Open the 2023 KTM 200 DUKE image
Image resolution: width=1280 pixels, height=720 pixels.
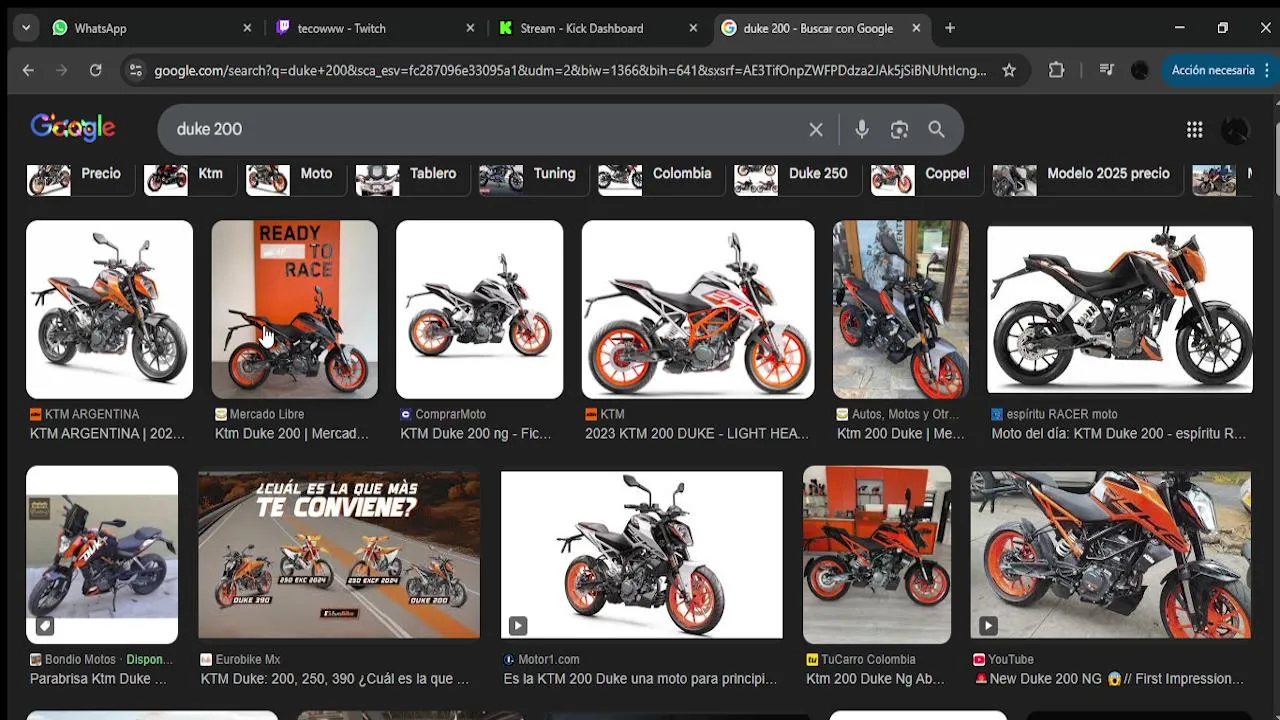698,310
